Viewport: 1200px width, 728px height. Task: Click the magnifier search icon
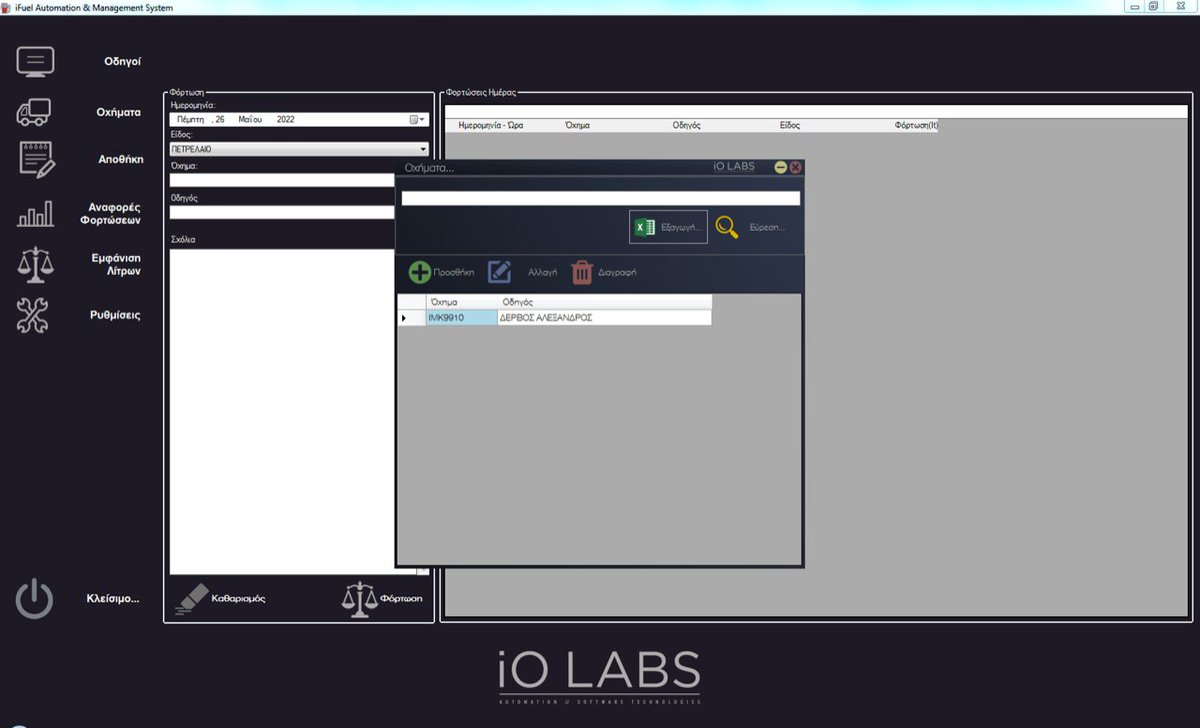pyautogui.click(x=727, y=228)
